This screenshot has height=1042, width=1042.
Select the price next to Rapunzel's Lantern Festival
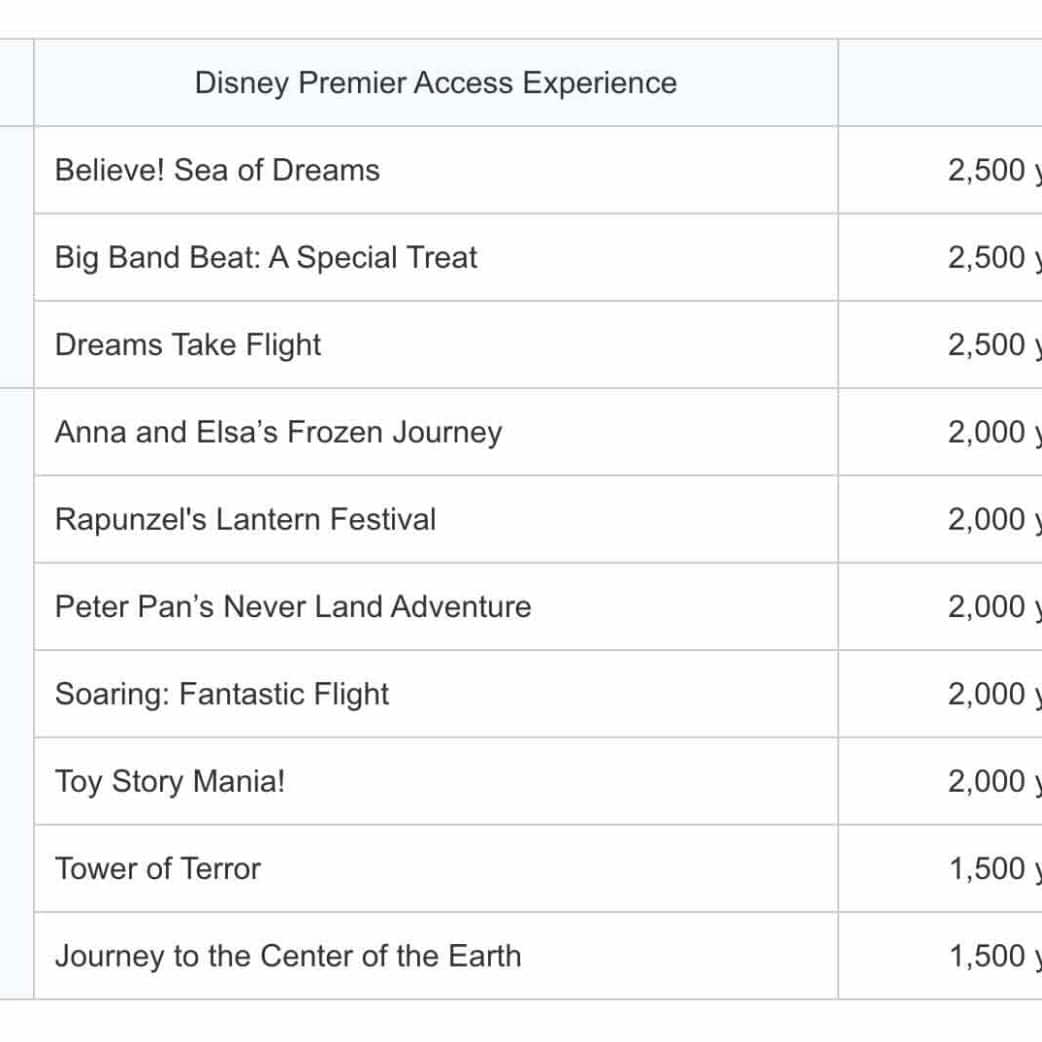point(988,520)
